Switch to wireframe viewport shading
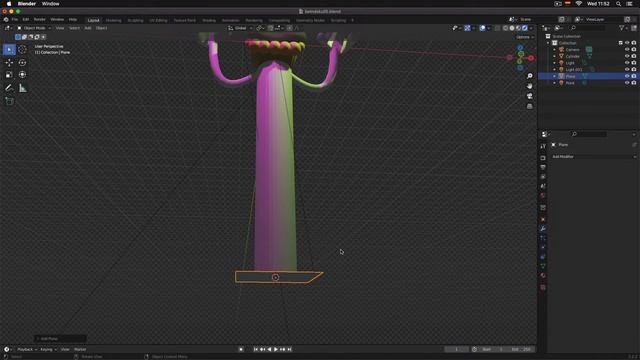Image resolution: width=640 pixels, height=360 pixels. click(x=505, y=28)
